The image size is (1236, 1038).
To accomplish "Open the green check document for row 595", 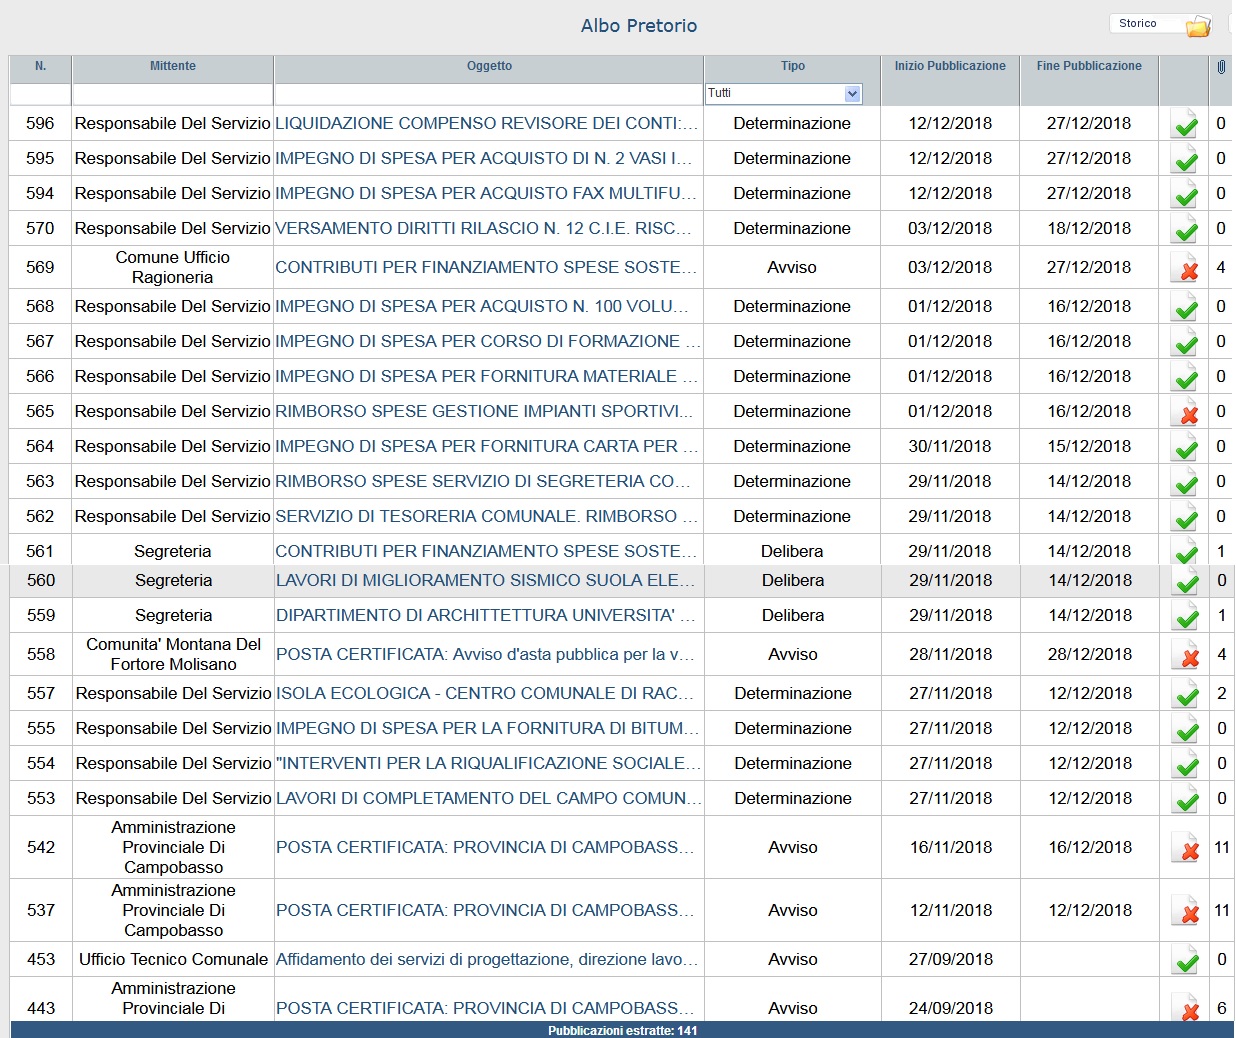I will 1185,158.
